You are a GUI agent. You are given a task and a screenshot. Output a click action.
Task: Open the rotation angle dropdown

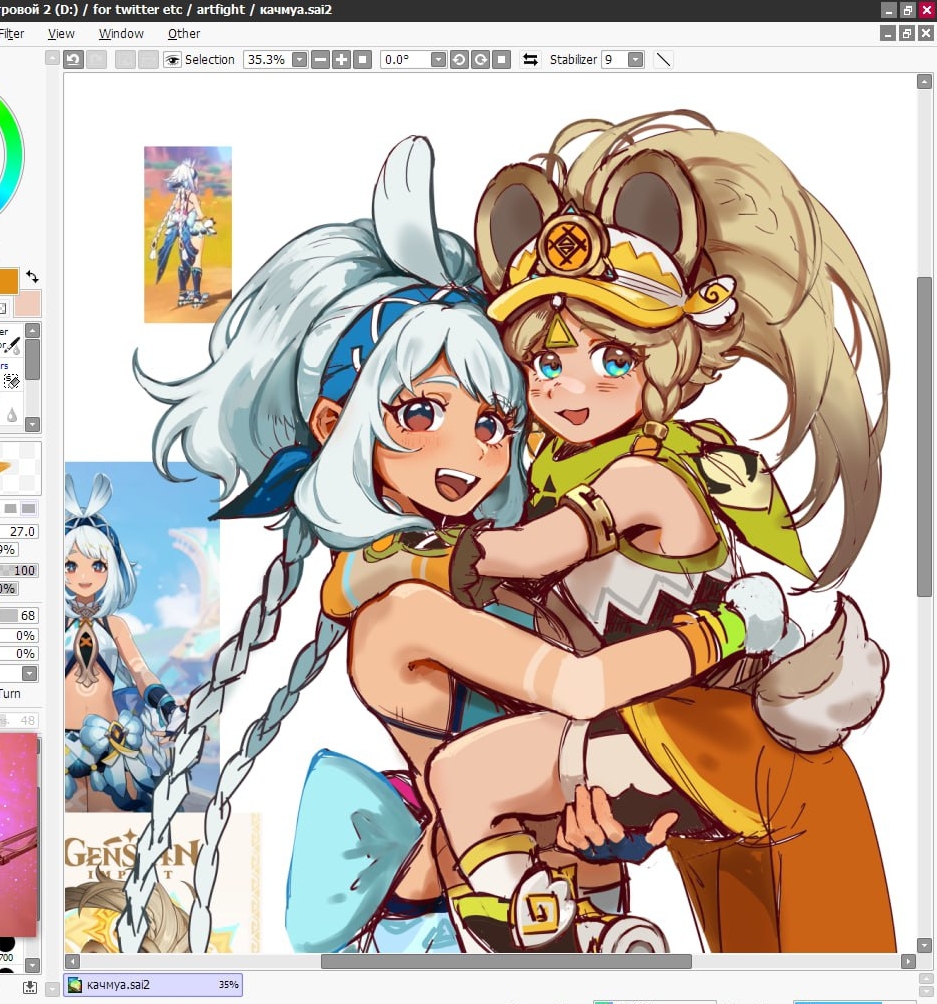coord(438,60)
